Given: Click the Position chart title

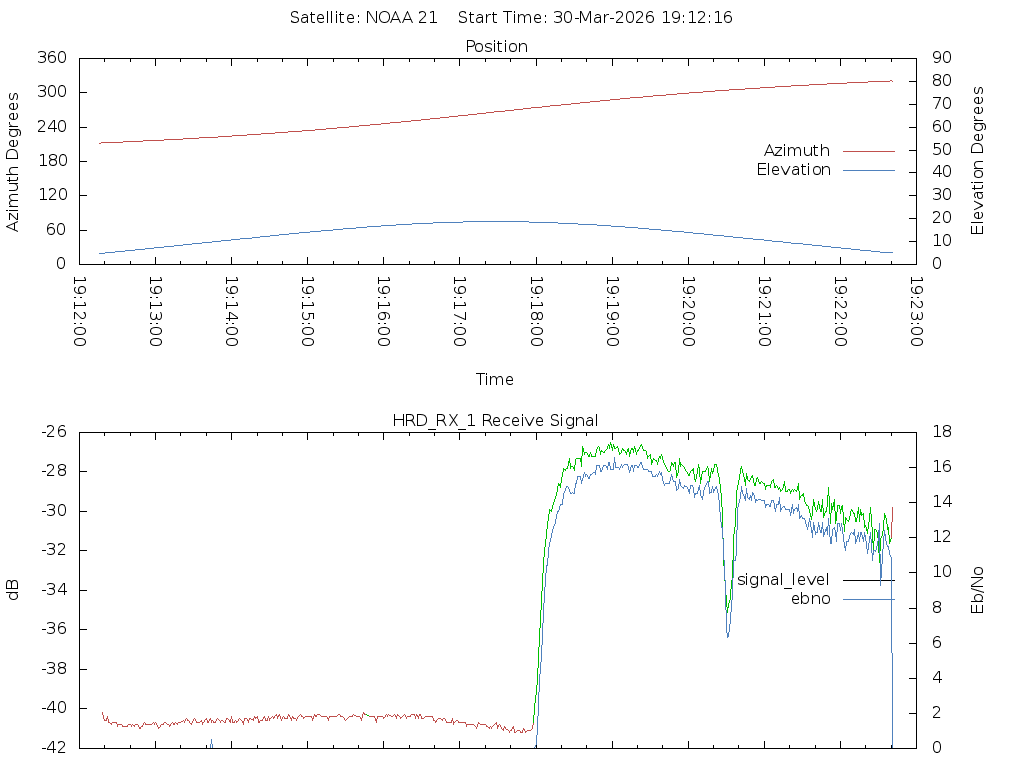Looking at the screenshot, I should [496, 47].
